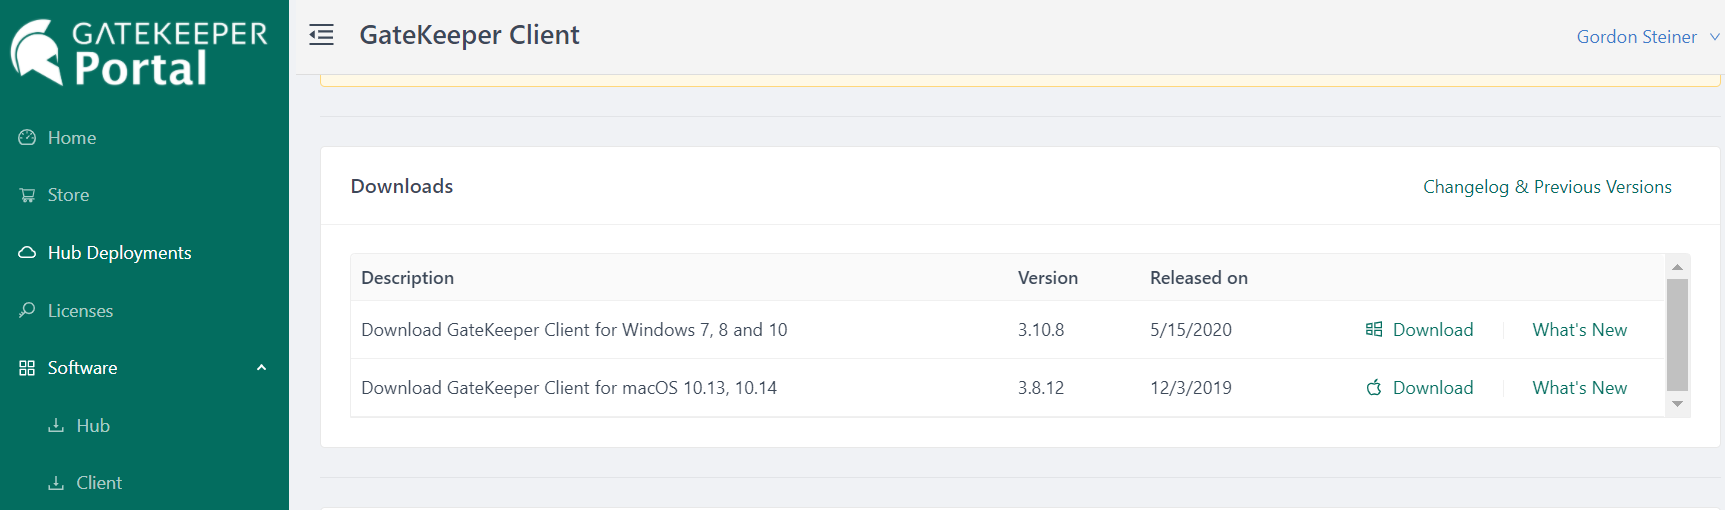The image size is (1725, 510).
Task: Click the Licenses key icon
Action: (x=27, y=310)
